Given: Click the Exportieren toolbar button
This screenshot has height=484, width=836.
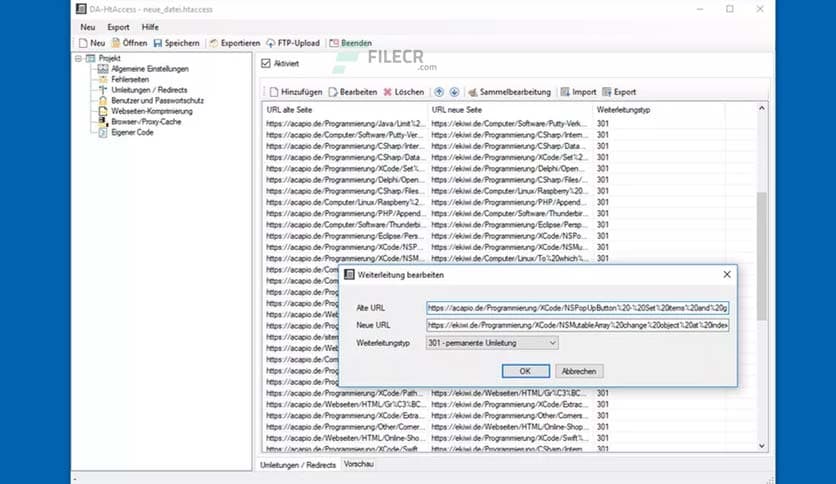Looking at the screenshot, I should pos(235,43).
